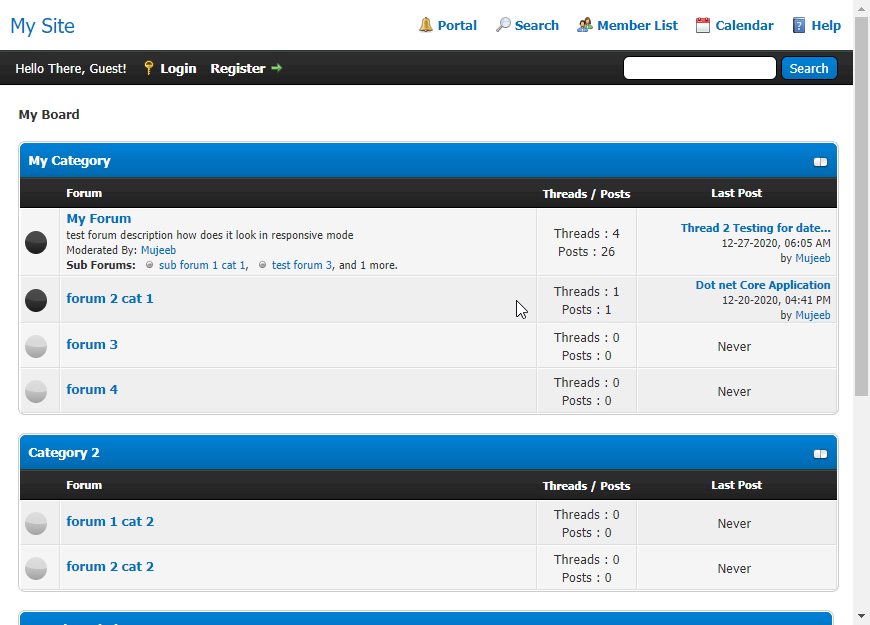This screenshot has width=870, height=625.
Task: Click the key icon beside Login
Action: click(149, 68)
